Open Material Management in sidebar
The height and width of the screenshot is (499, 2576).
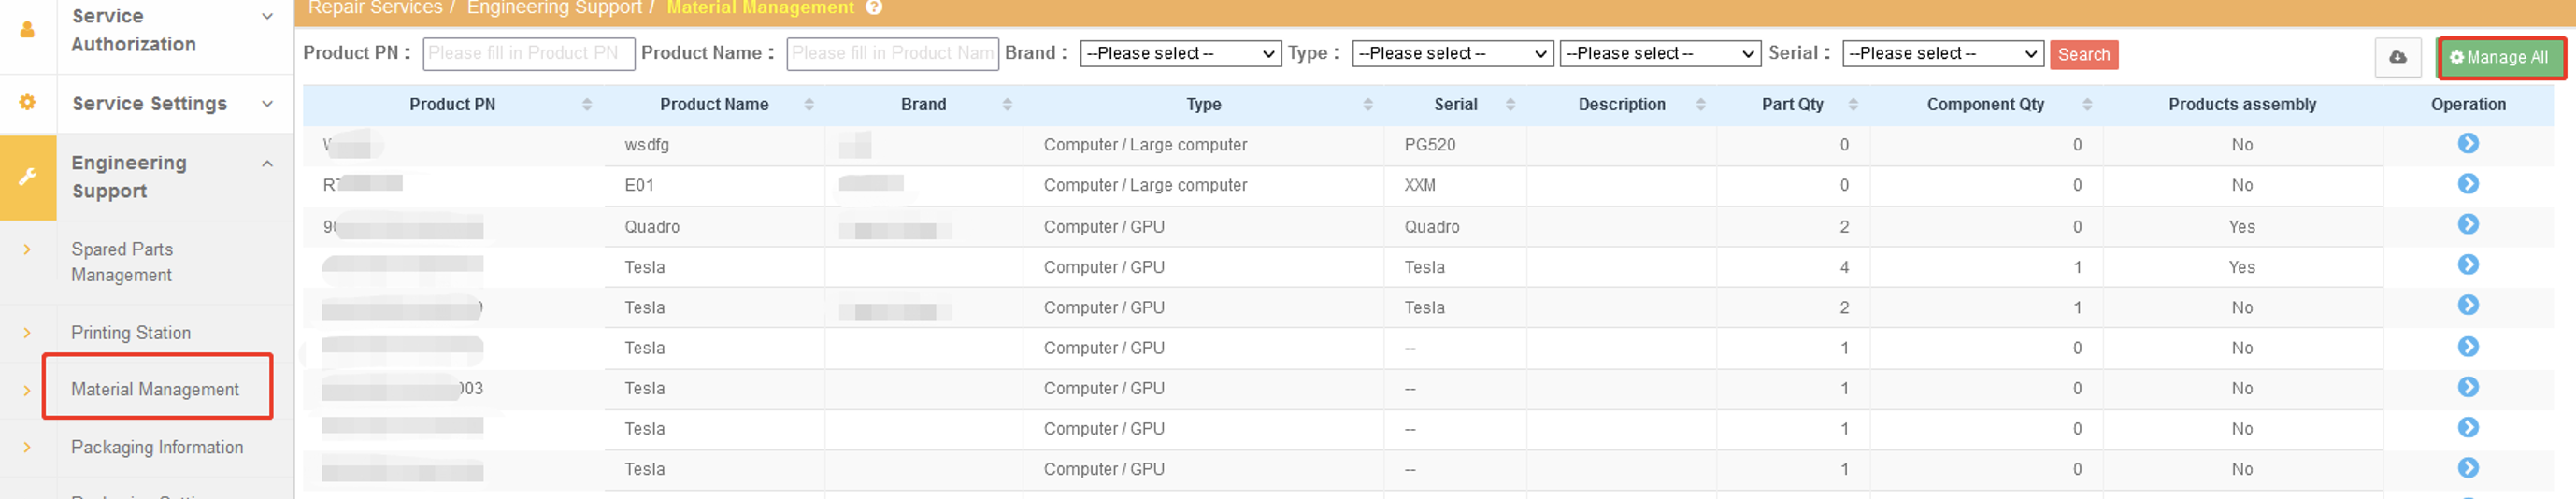tap(155, 389)
